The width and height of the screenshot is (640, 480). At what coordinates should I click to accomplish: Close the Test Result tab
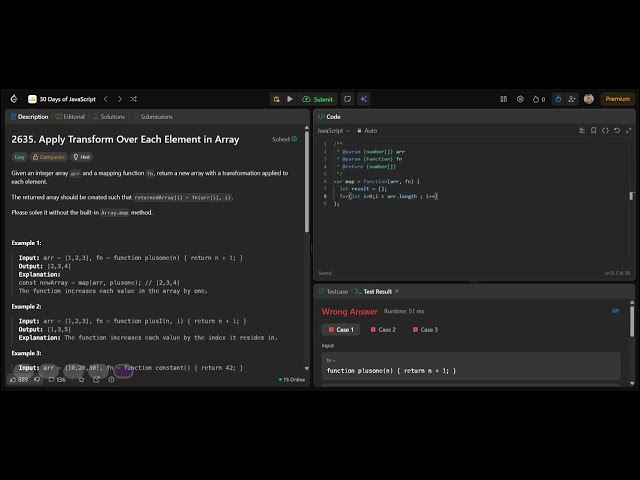point(397,291)
